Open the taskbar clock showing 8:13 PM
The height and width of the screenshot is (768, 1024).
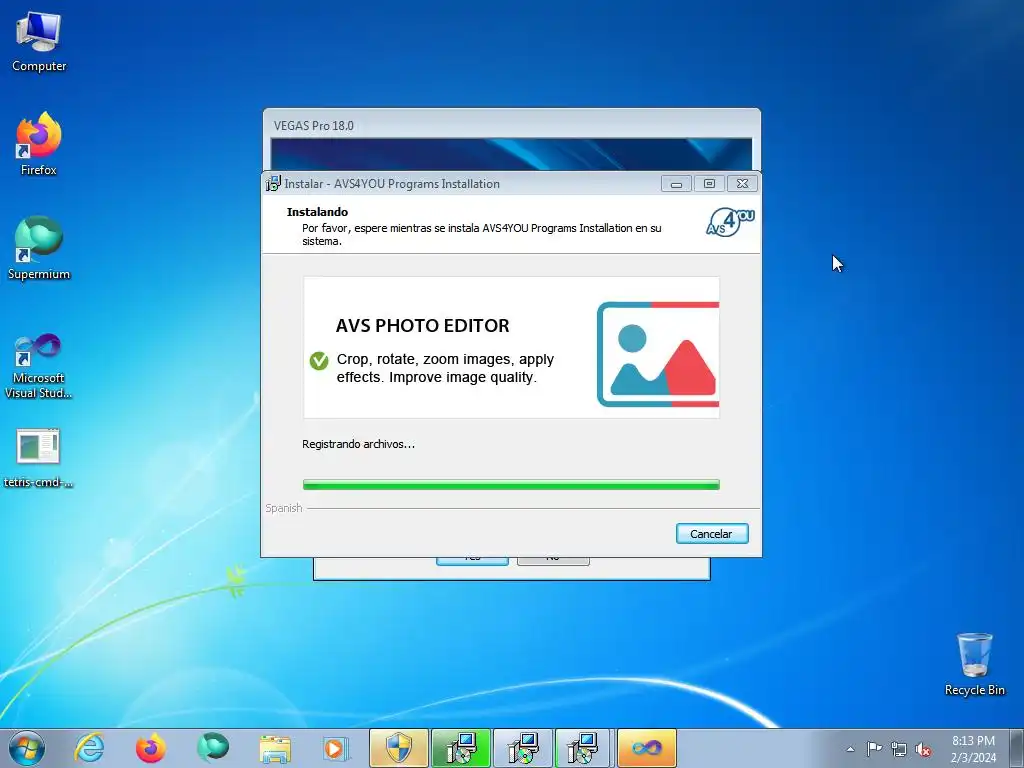(x=973, y=749)
